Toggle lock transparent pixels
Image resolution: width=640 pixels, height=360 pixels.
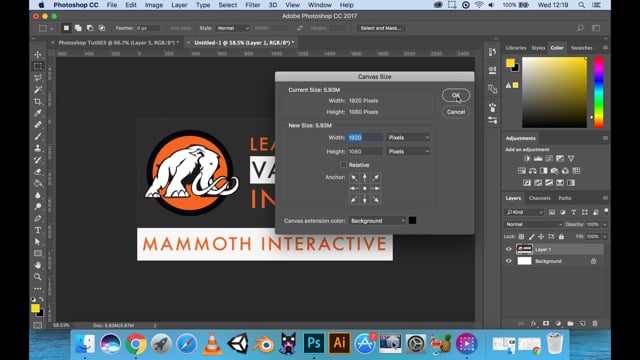click(521, 236)
